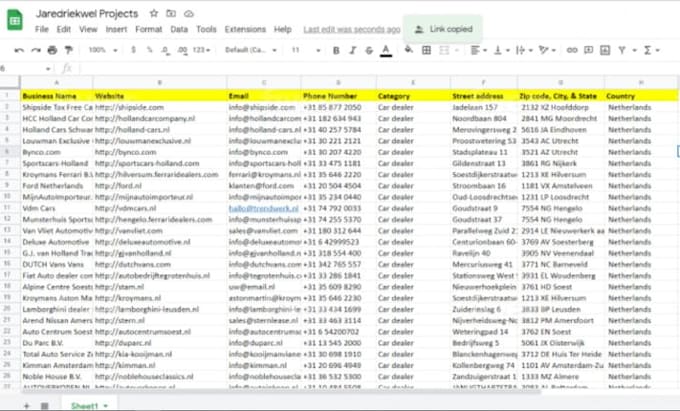Click the formula bar input
Screen dimensions: 680x411
(377, 68)
